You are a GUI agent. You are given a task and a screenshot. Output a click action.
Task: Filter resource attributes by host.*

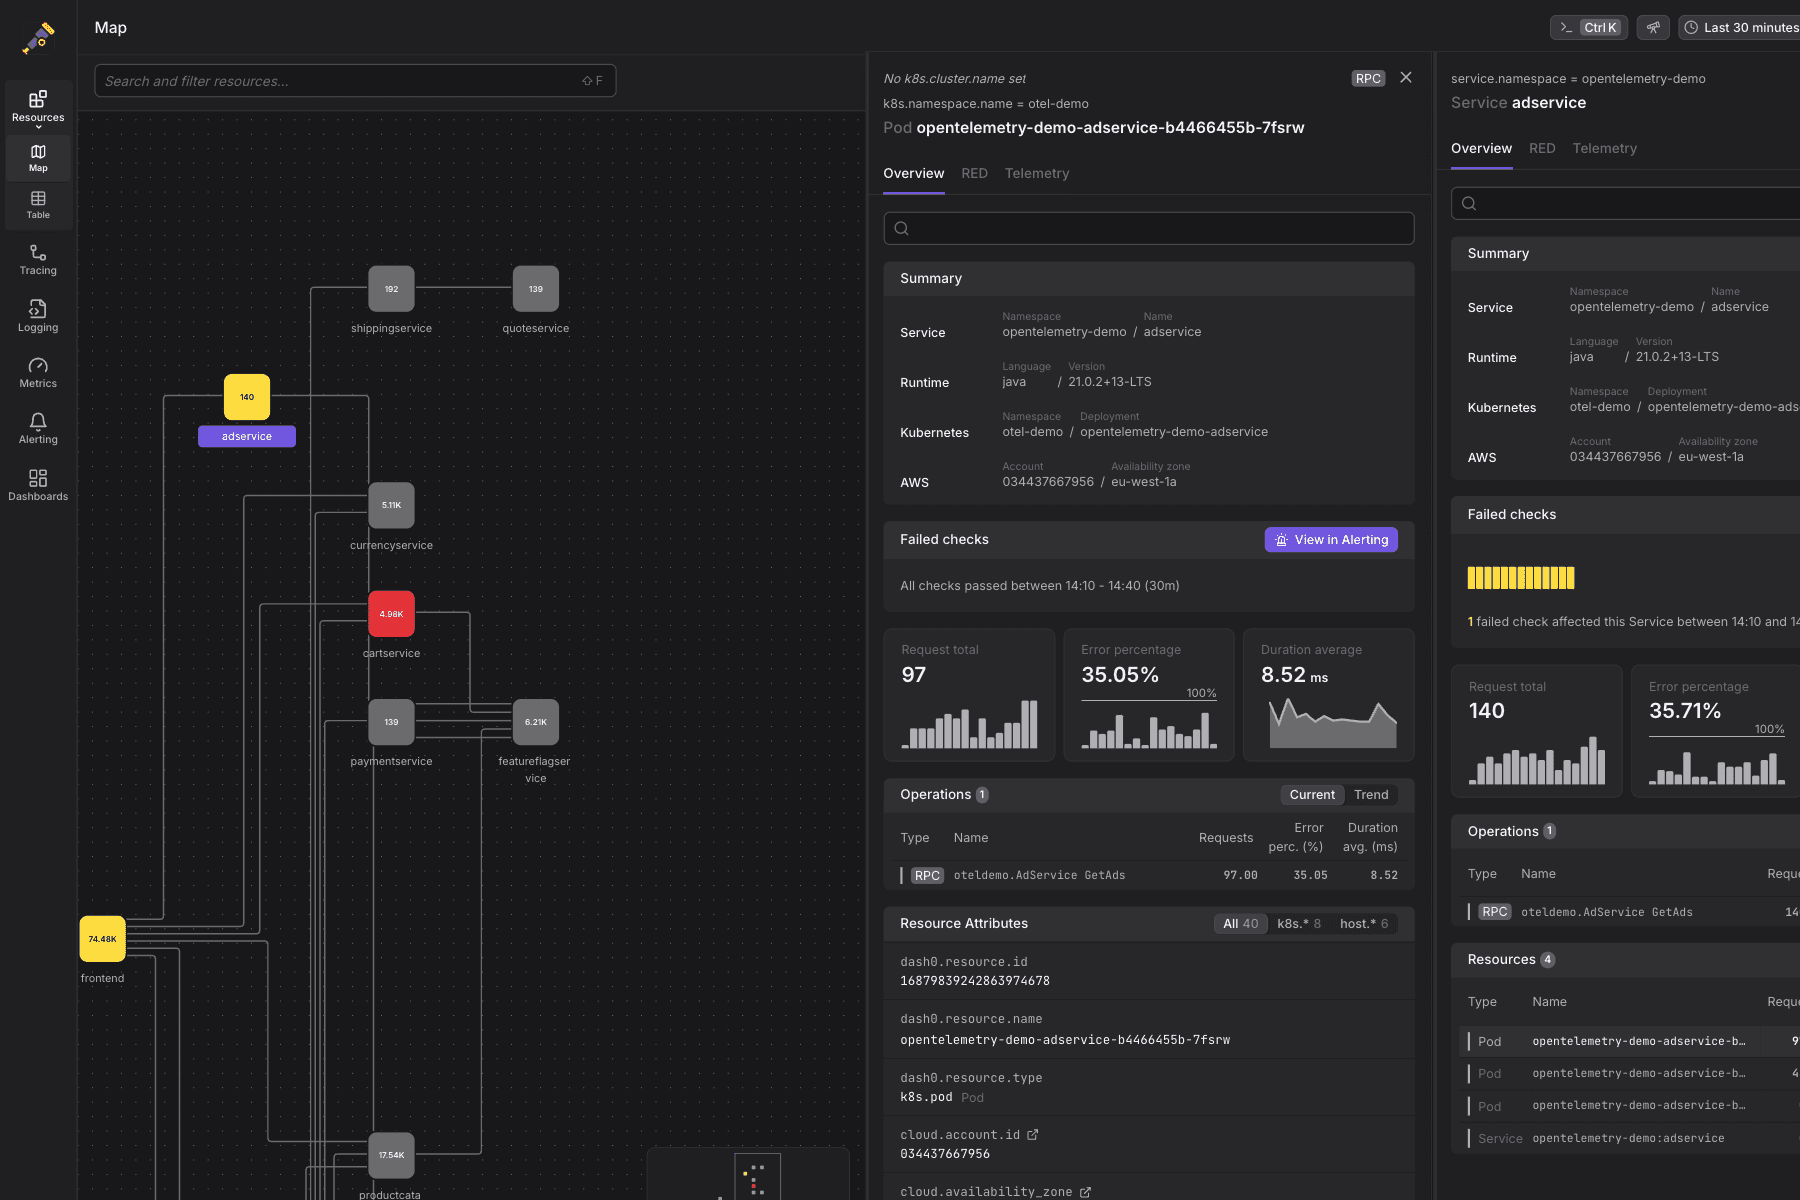point(1363,924)
